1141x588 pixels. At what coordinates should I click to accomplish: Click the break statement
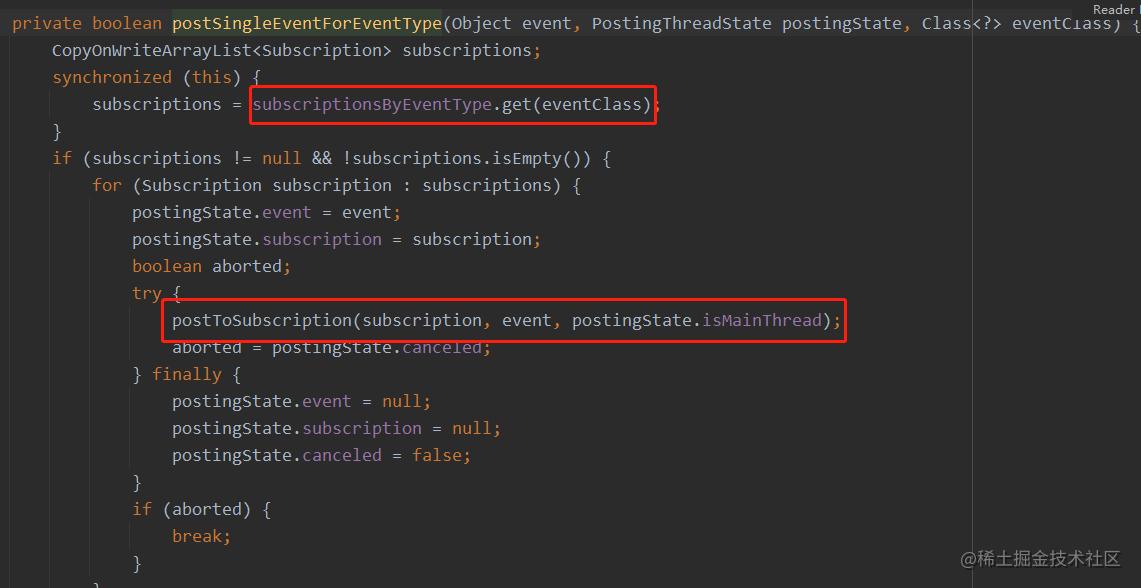point(198,536)
